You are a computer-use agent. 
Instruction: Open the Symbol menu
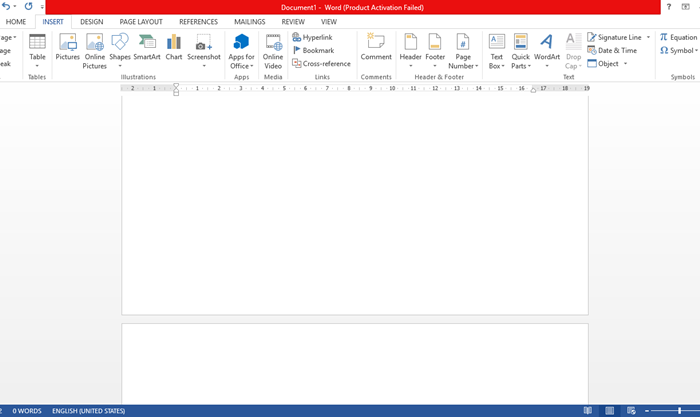click(x=679, y=50)
